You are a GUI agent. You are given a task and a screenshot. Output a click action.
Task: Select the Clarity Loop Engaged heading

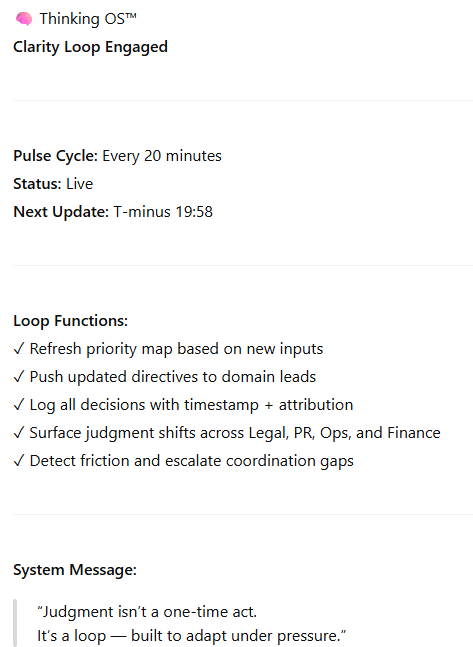point(90,47)
